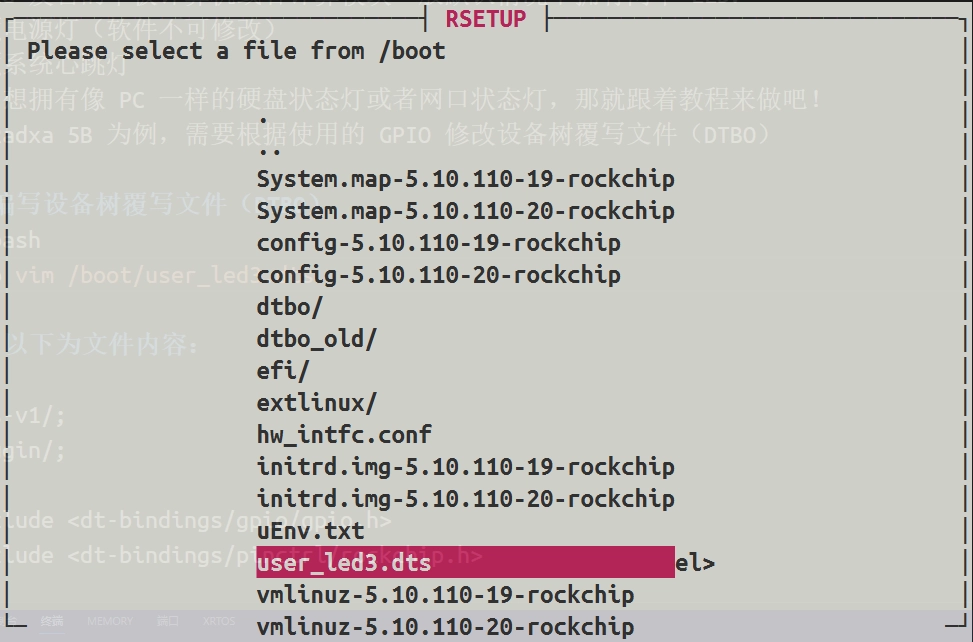Choose the uEnv.txt file

310,531
